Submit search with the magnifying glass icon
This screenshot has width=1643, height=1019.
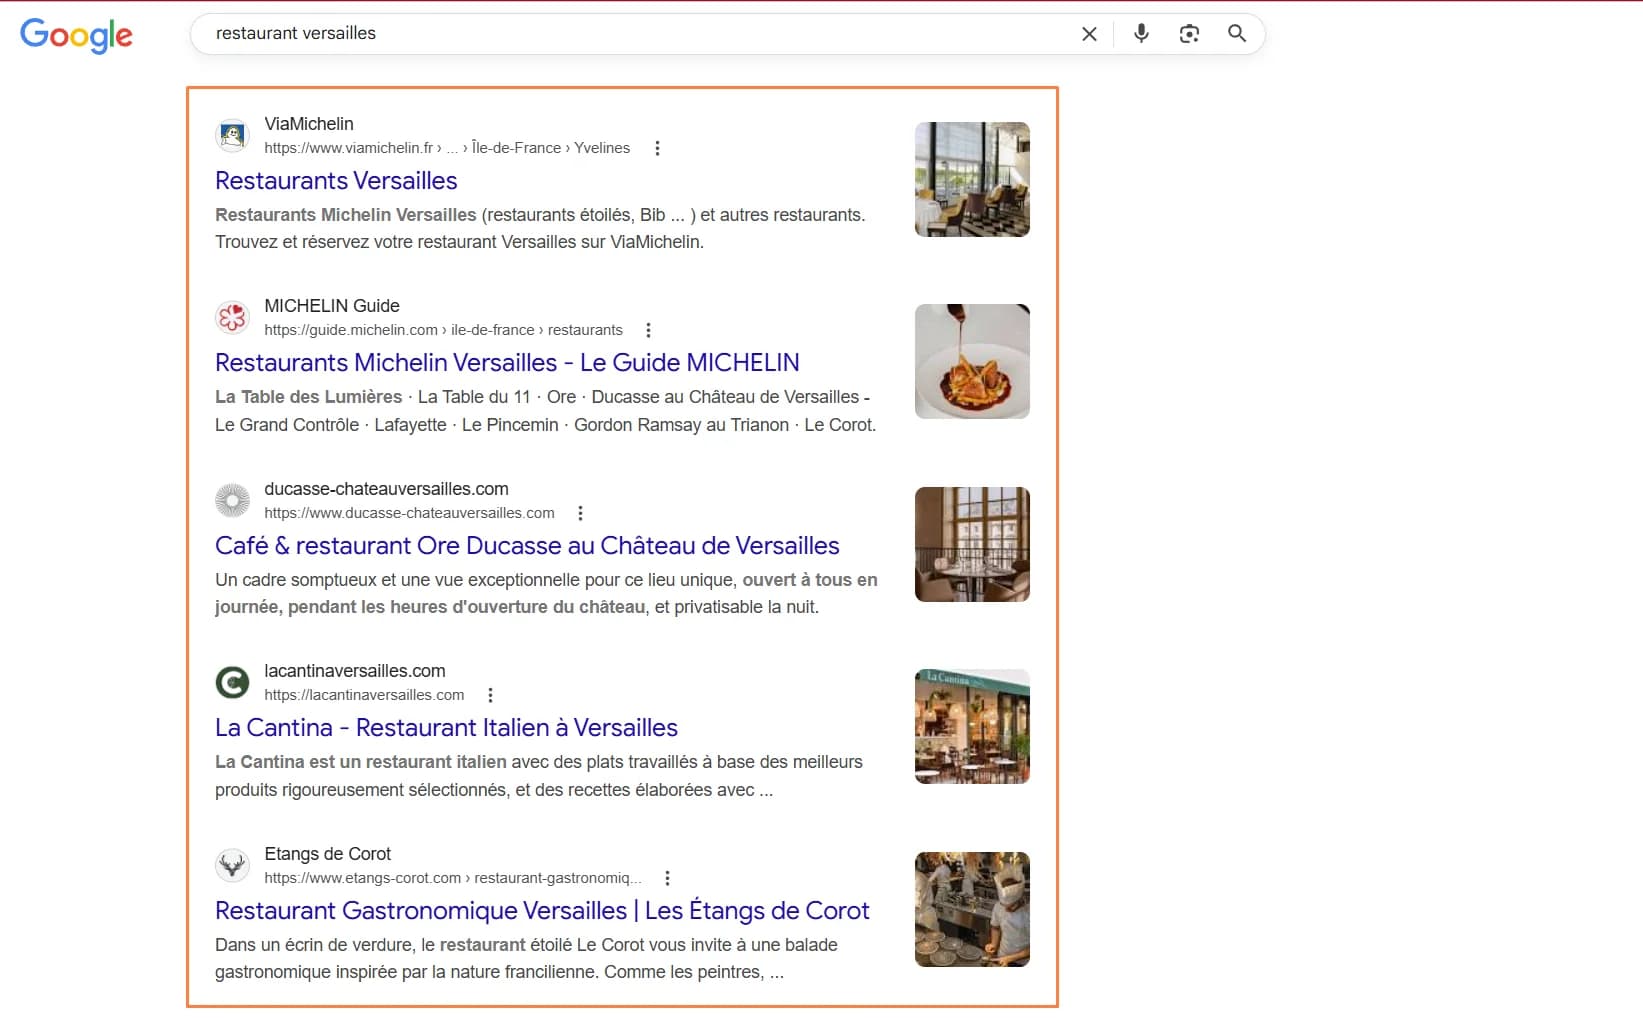pyautogui.click(x=1237, y=33)
